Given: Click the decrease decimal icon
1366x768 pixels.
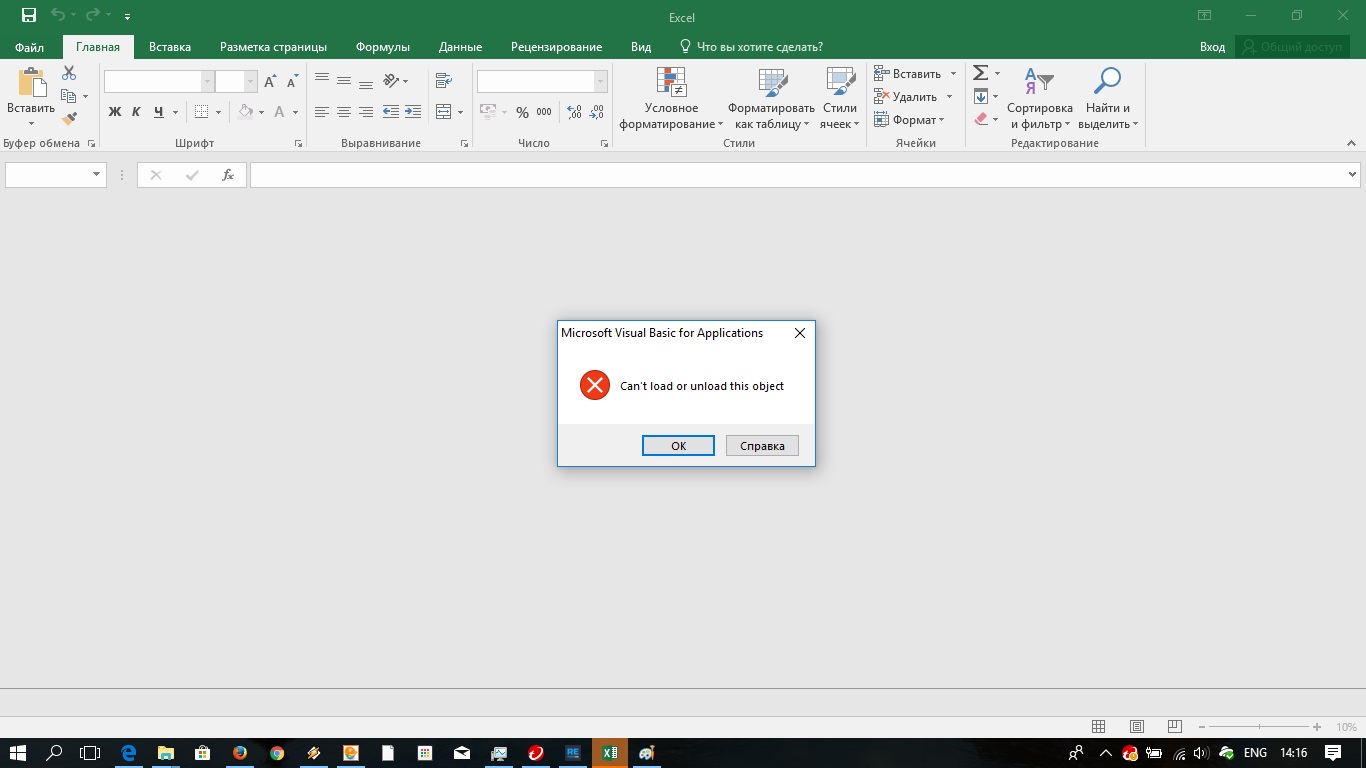Looking at the screenshot, I should click(597, 112).
